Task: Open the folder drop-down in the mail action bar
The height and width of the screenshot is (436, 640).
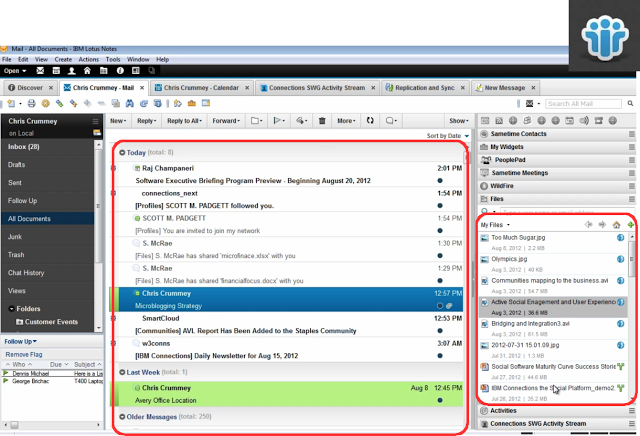Action: tap(256, 121)
